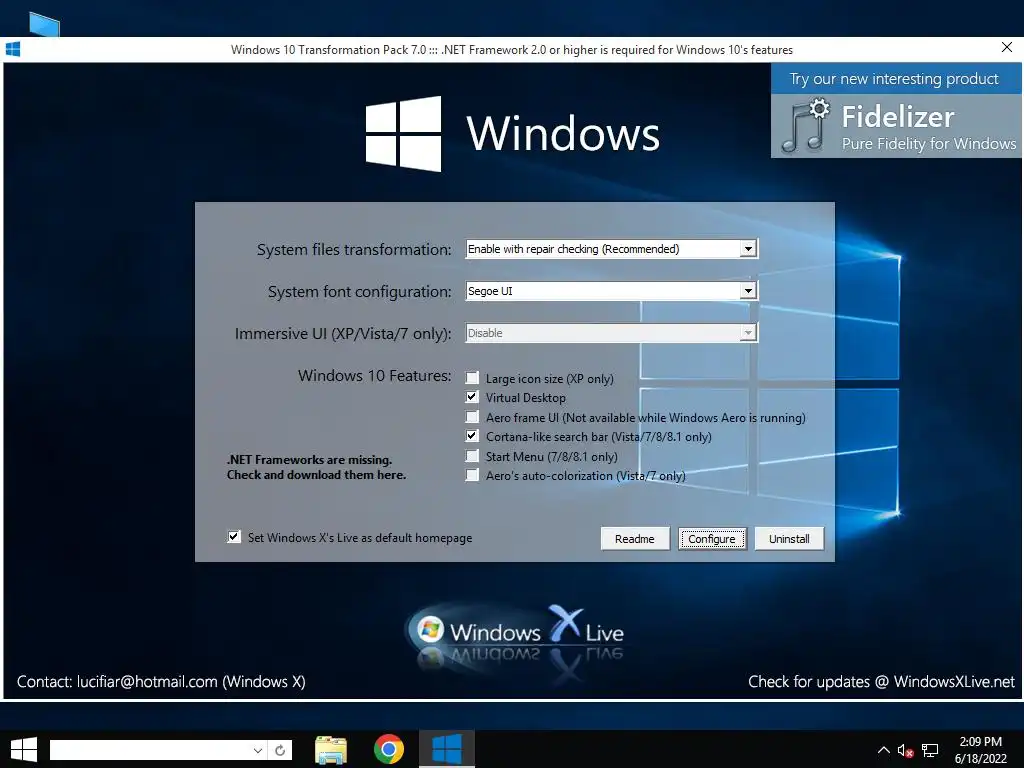Click Check for updates @ WindowsXLive.net
Viewport: 1024px width, 768px height.
(881, 682)
